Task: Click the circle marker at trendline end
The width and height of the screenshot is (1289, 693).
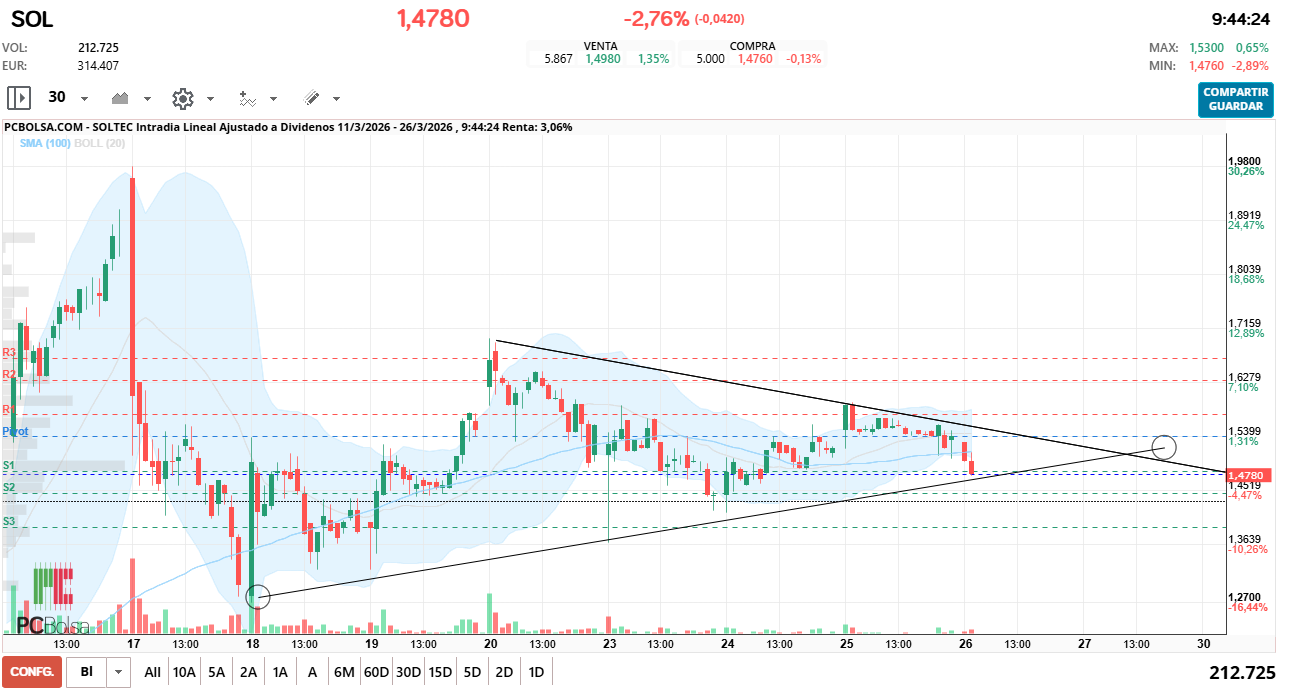Action: pyautogui.click(x=1164, y=446)
